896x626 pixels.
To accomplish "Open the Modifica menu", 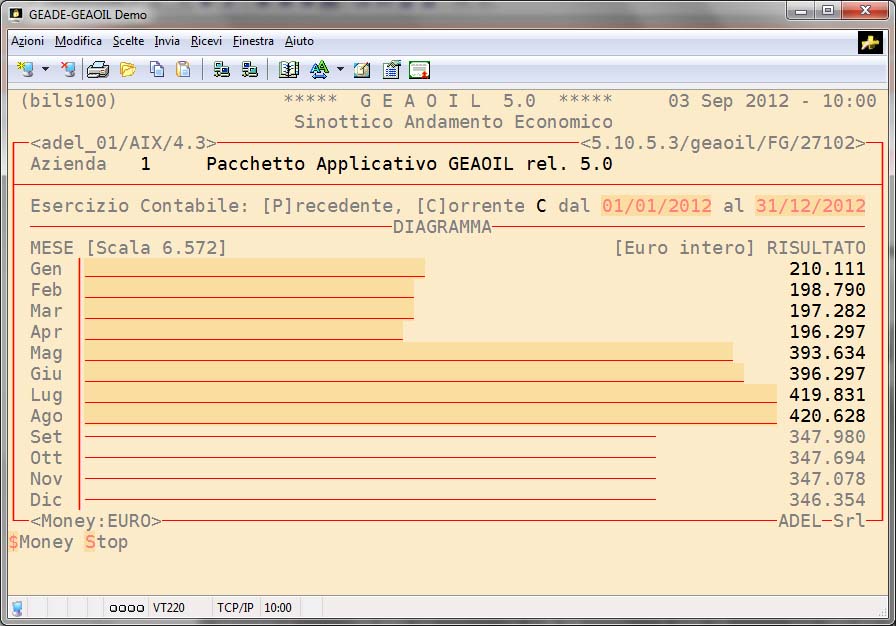I will click(78, 41).
